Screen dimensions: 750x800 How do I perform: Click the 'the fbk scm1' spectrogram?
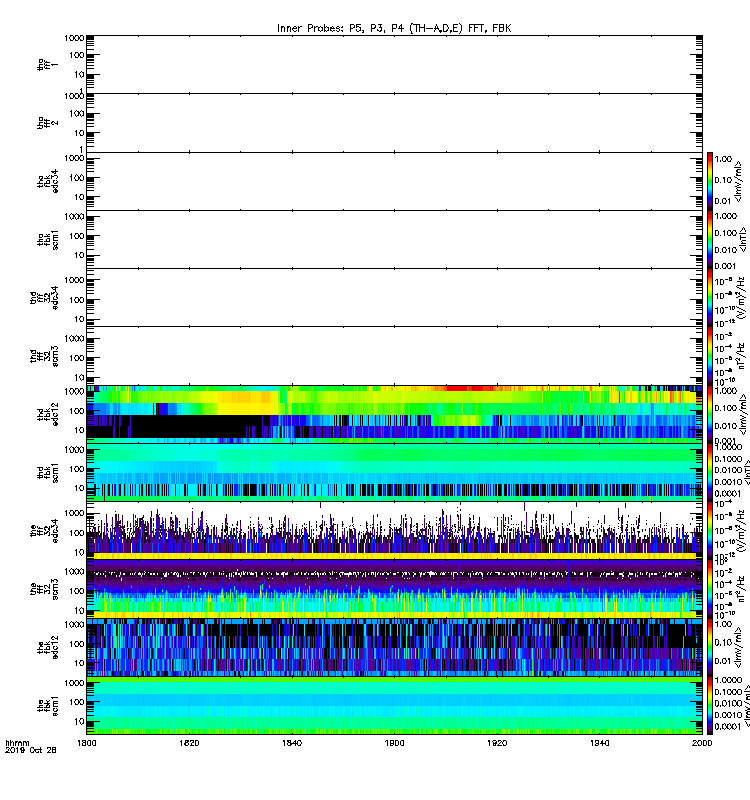394,706
